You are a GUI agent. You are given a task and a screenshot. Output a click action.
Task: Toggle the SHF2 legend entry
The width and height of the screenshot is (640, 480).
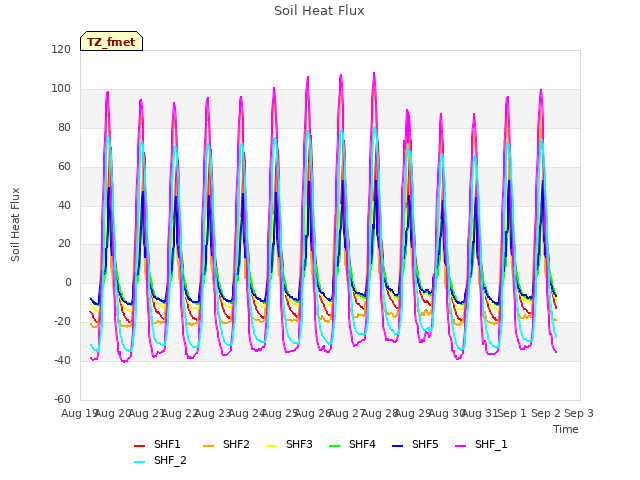click(226, 444)
